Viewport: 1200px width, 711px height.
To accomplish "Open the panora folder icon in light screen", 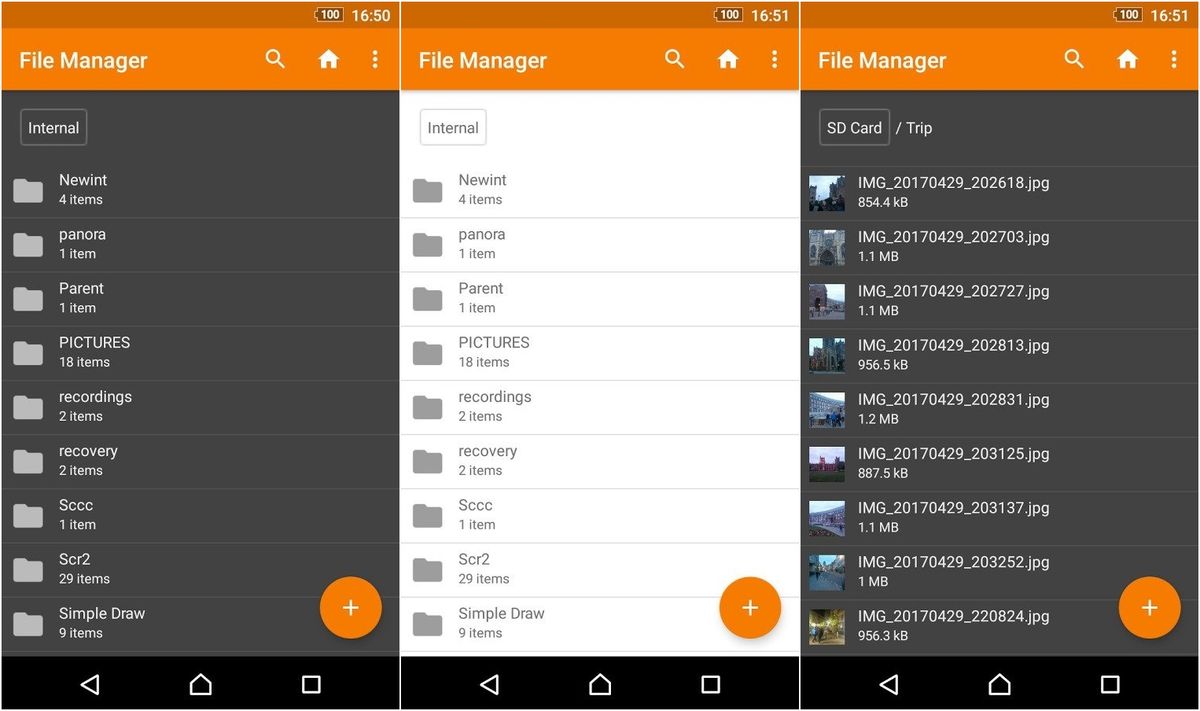I will pos(428,244).
